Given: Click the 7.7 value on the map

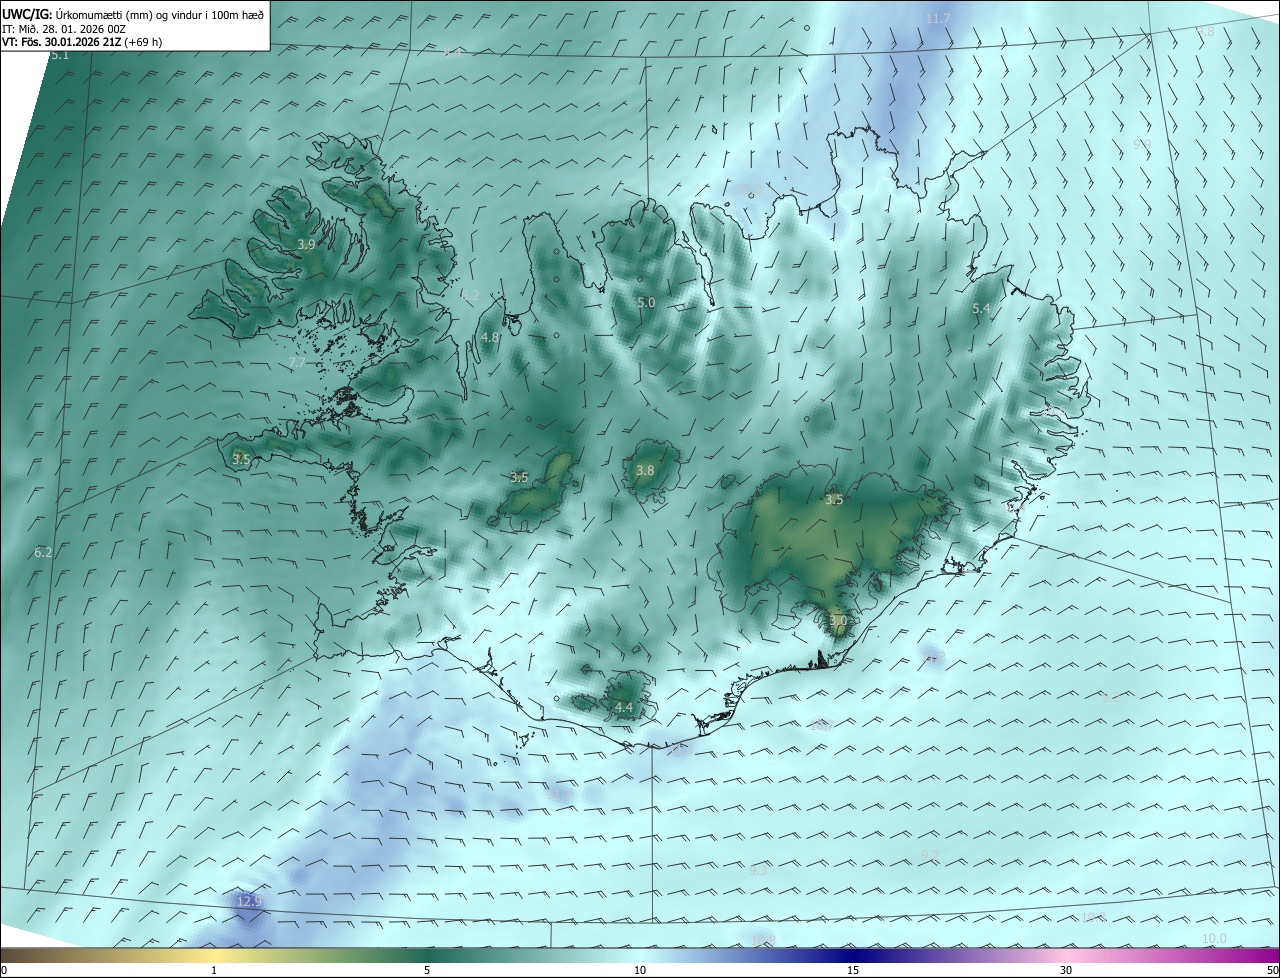Looking at the screenshot, I should click(x=297, y=362).
